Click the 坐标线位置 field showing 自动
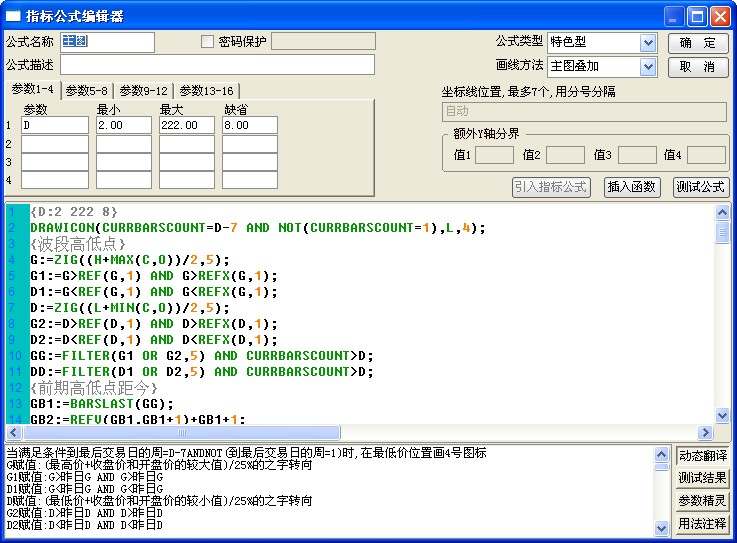This screenshot has width=737, height=543. click(584, 112)
